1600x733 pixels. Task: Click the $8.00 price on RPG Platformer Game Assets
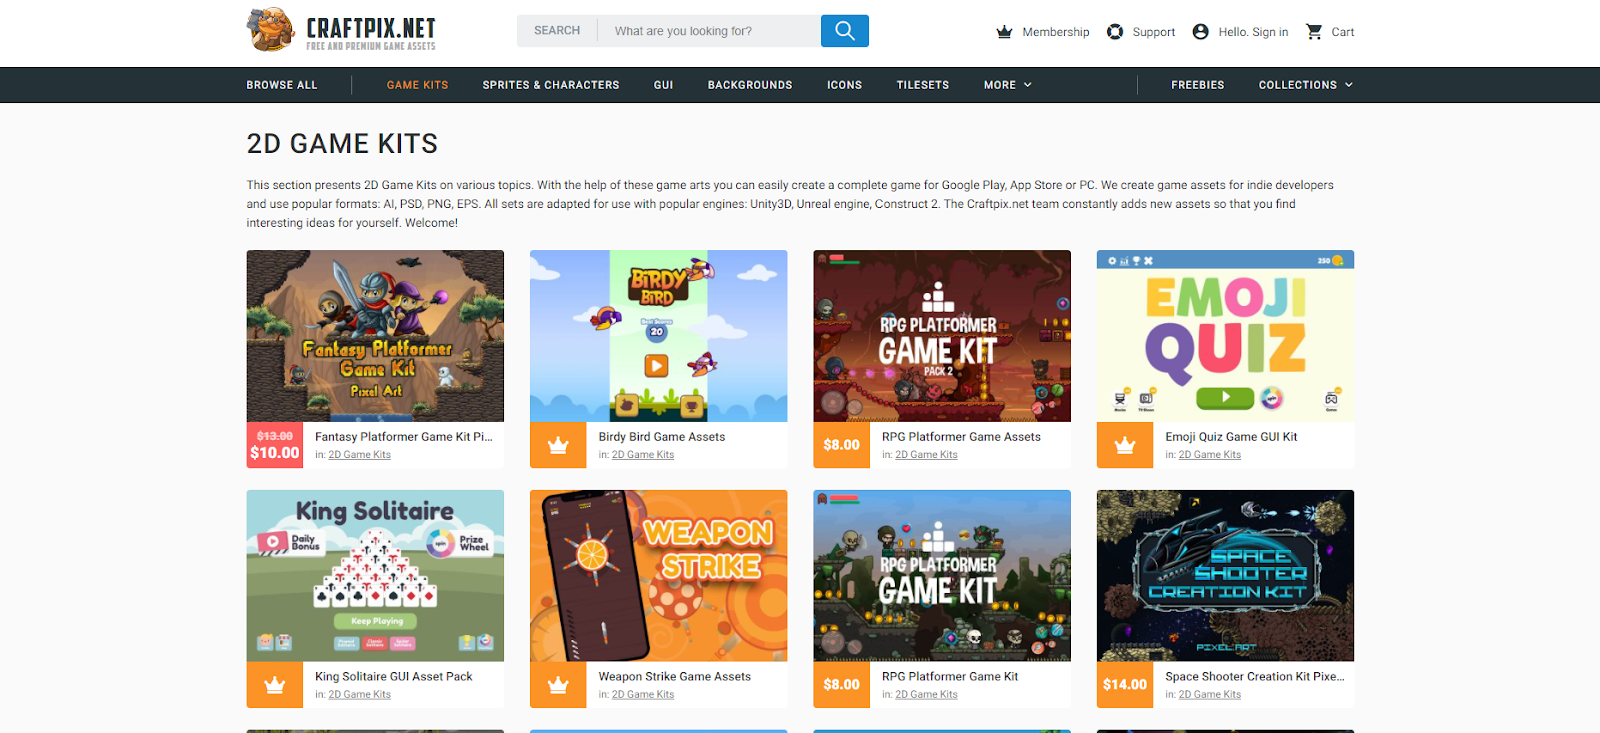[842, 445]
